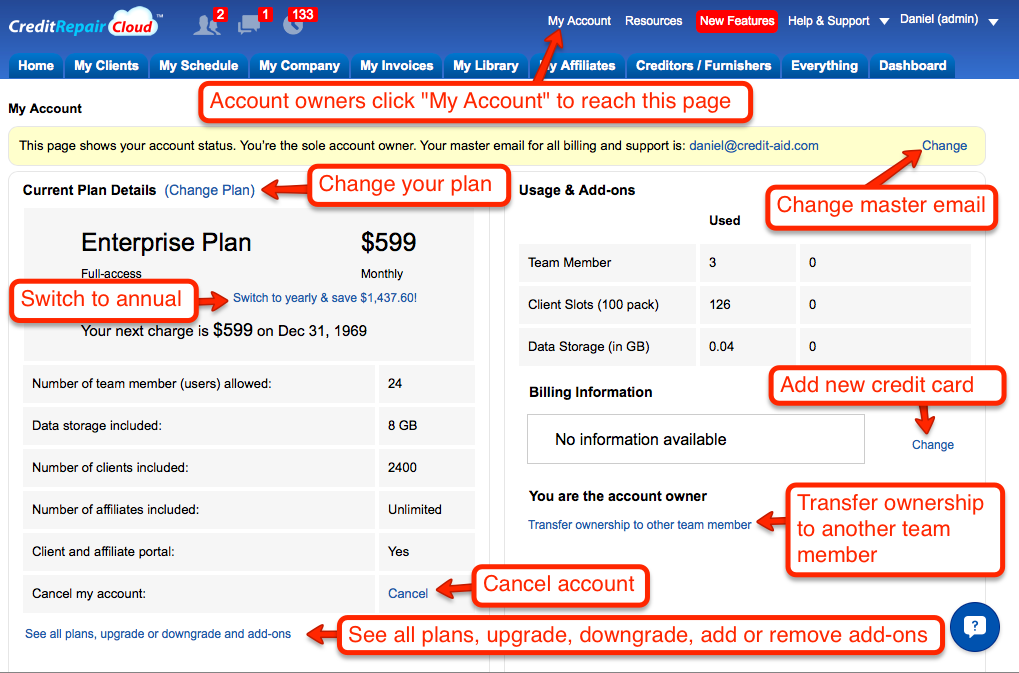Click the No information available billing box
Image resolution: width=1019 pixels, height=673 pixels.
[695, 439]
